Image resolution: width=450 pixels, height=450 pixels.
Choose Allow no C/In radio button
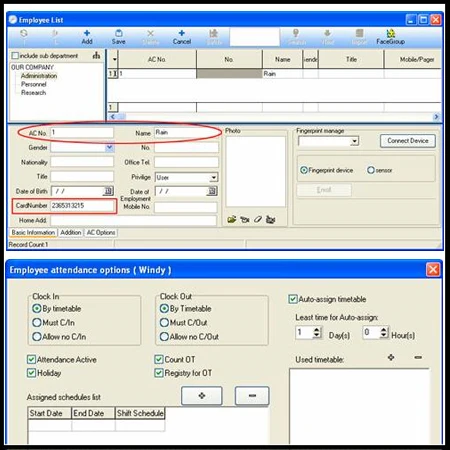pos(37,336)
